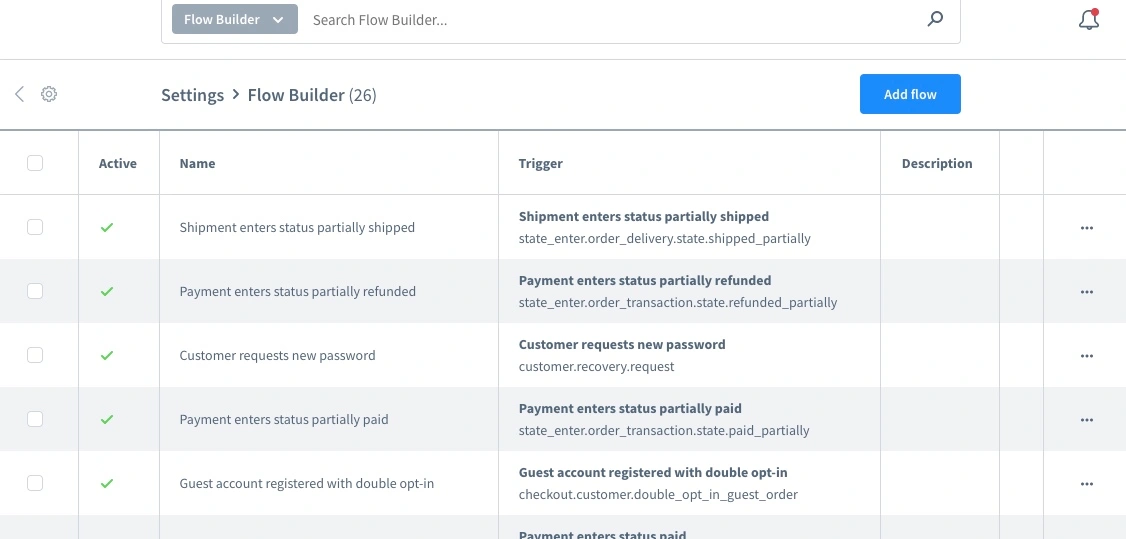Open actions menu for Shipment partially shipped flow
The height and width of the screenshot is (539, 1126).
[1086, 228]
